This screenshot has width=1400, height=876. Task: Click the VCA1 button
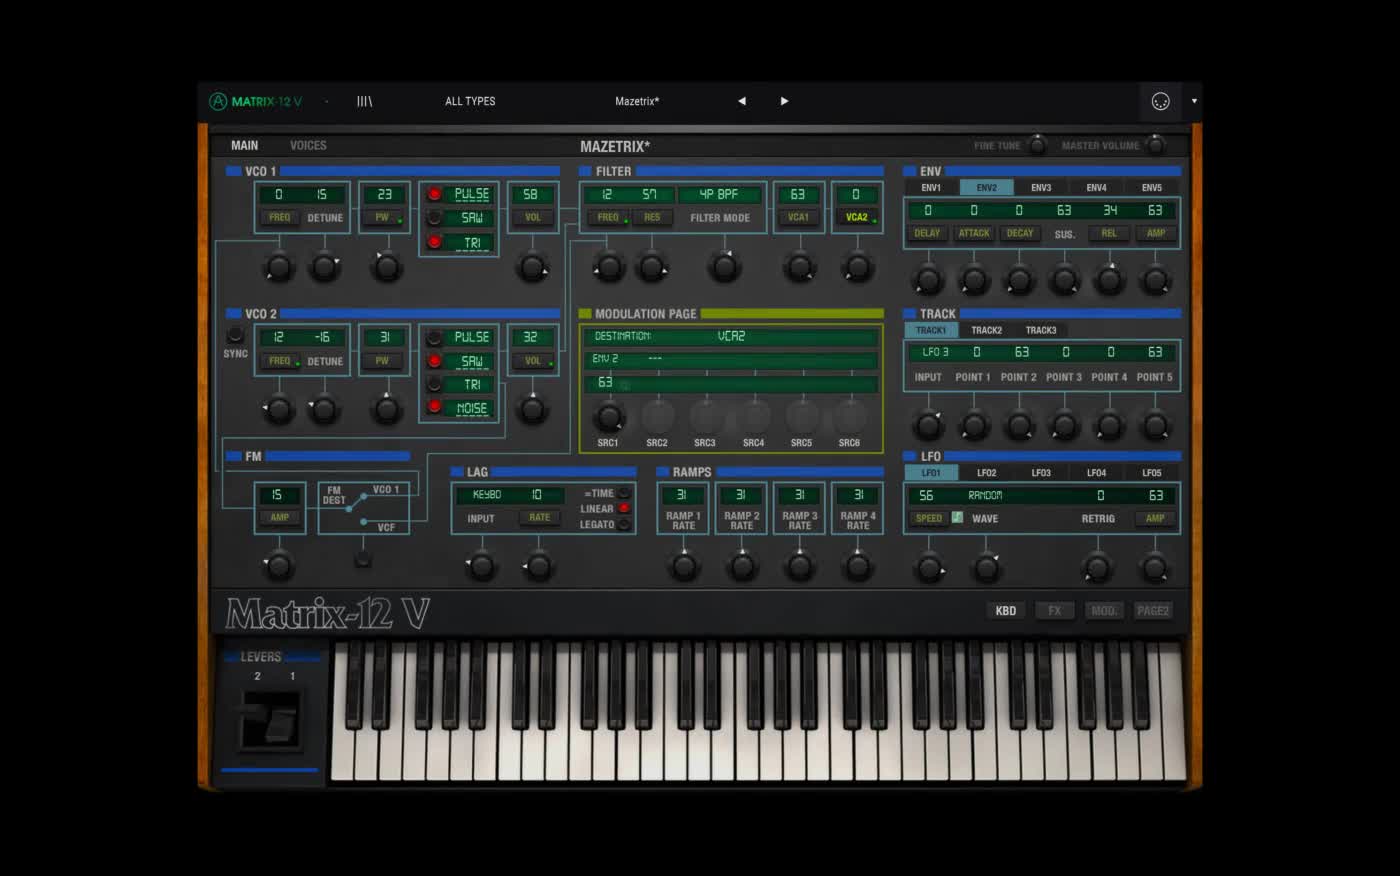click(798, 217)
